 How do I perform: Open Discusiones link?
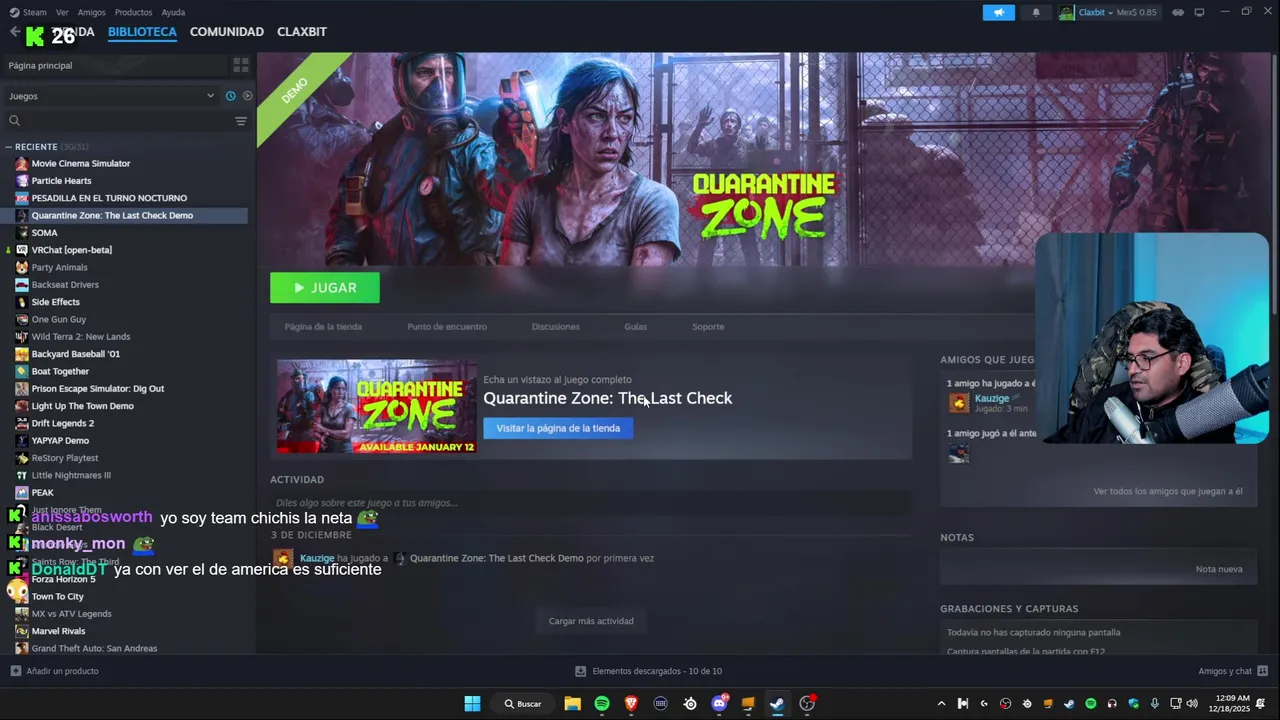pos(556,327)
